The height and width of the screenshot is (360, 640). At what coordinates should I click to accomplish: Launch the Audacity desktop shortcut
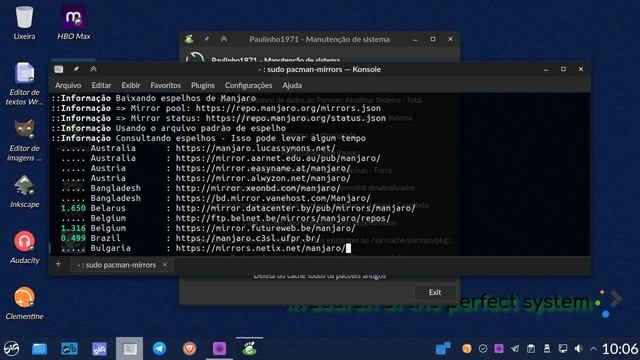coord(24,247)
